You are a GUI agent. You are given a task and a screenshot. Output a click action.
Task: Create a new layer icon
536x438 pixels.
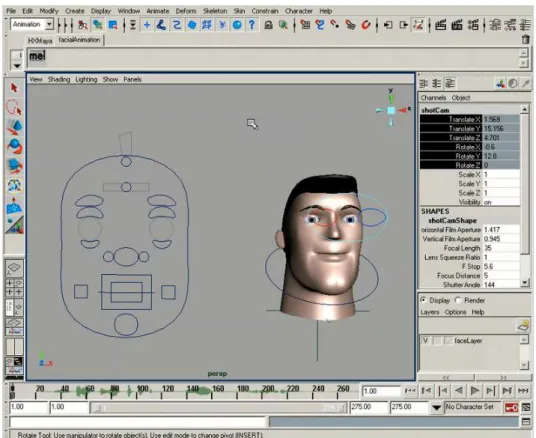click(523, 326)
